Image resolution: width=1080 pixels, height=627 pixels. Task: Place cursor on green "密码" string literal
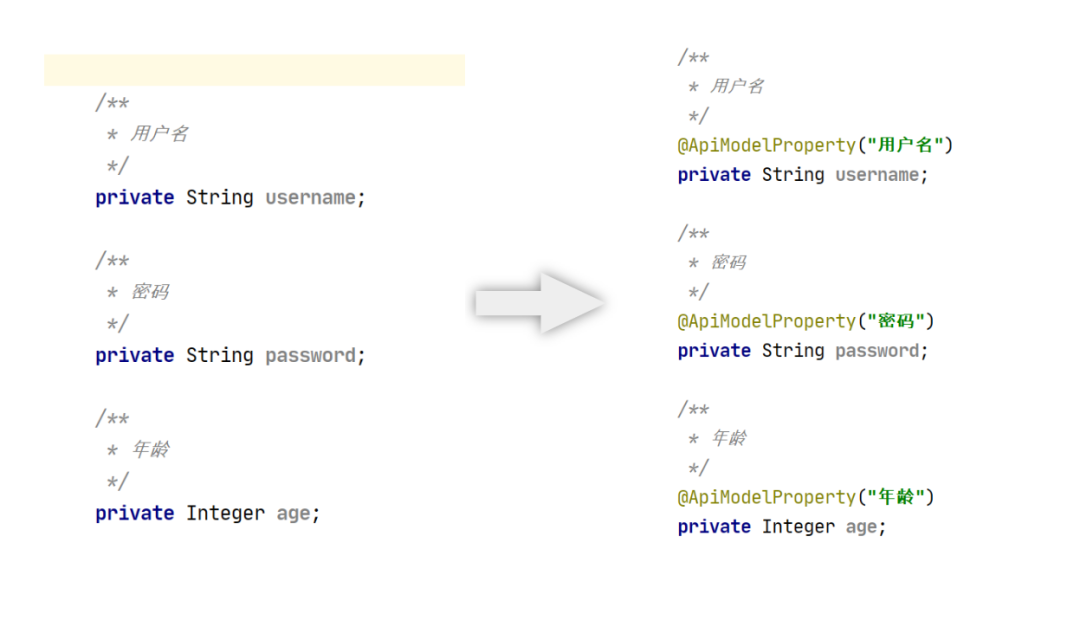895,321
